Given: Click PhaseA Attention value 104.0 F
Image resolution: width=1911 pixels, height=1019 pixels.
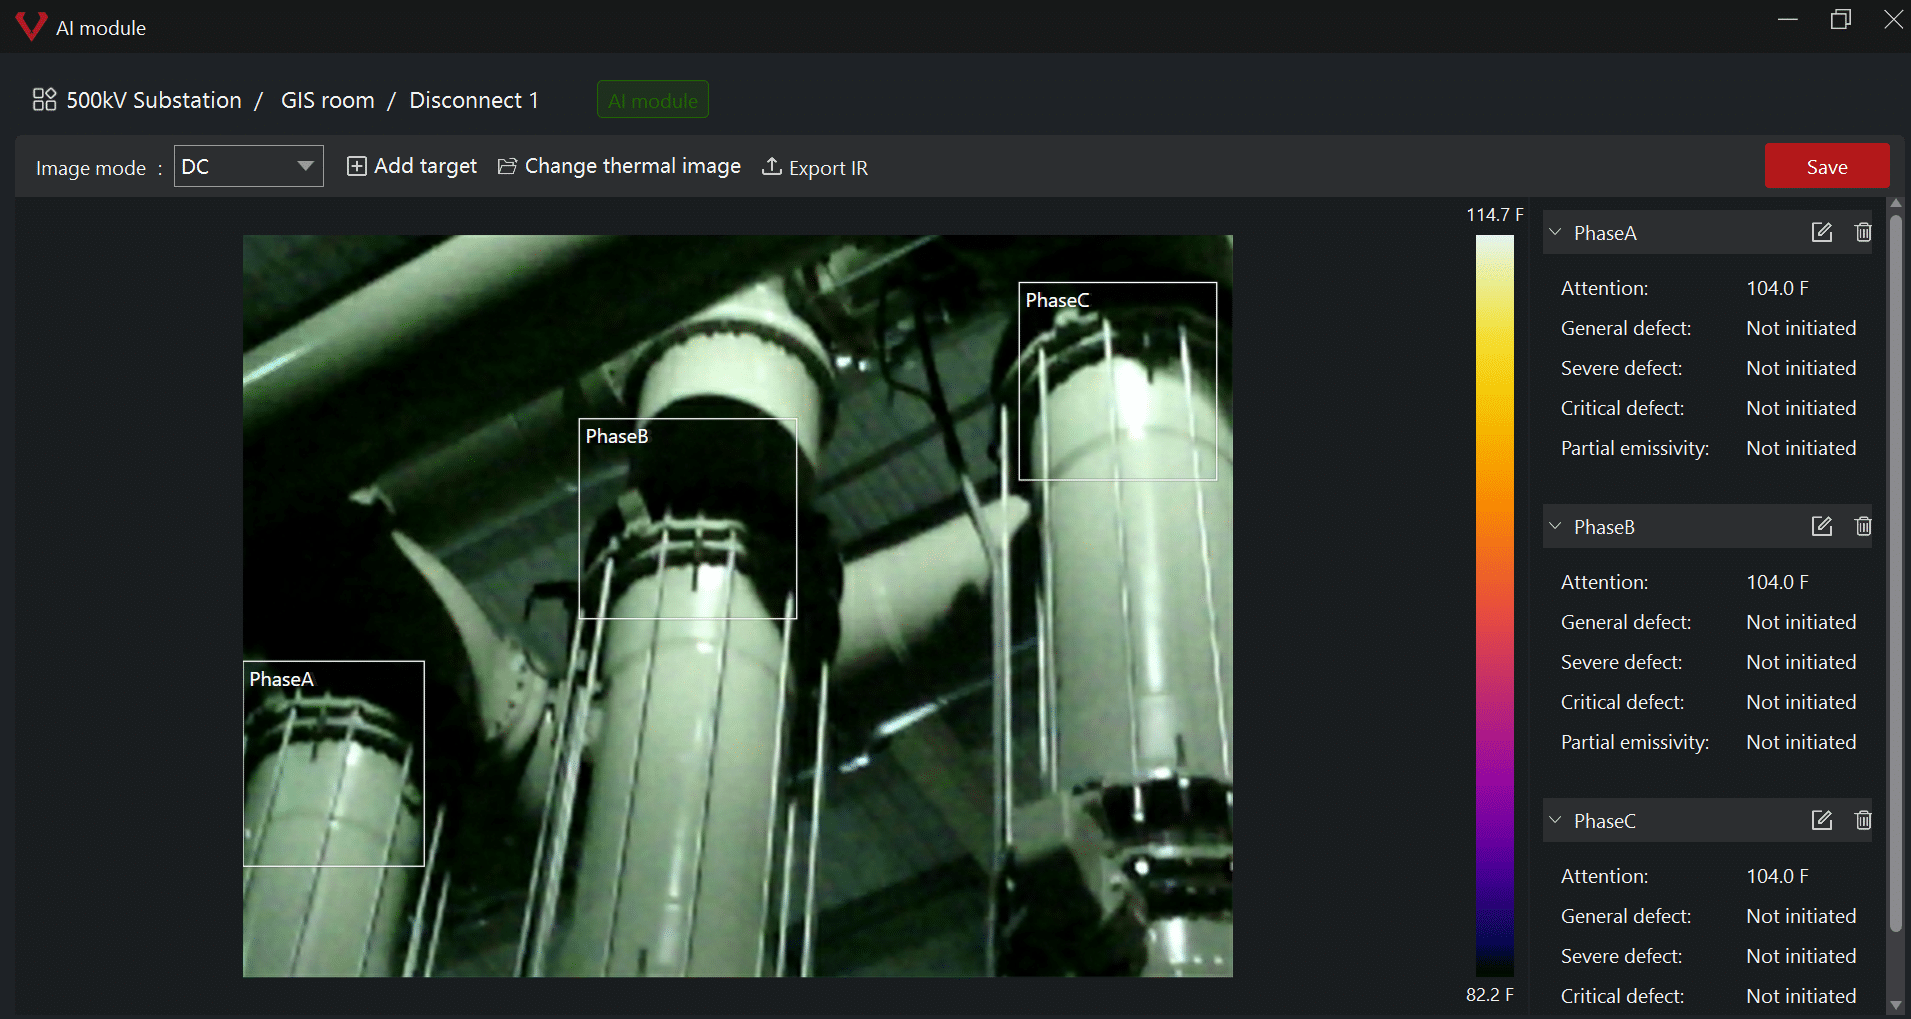Looking at the screenshot, I should [x=1777, y=288].
